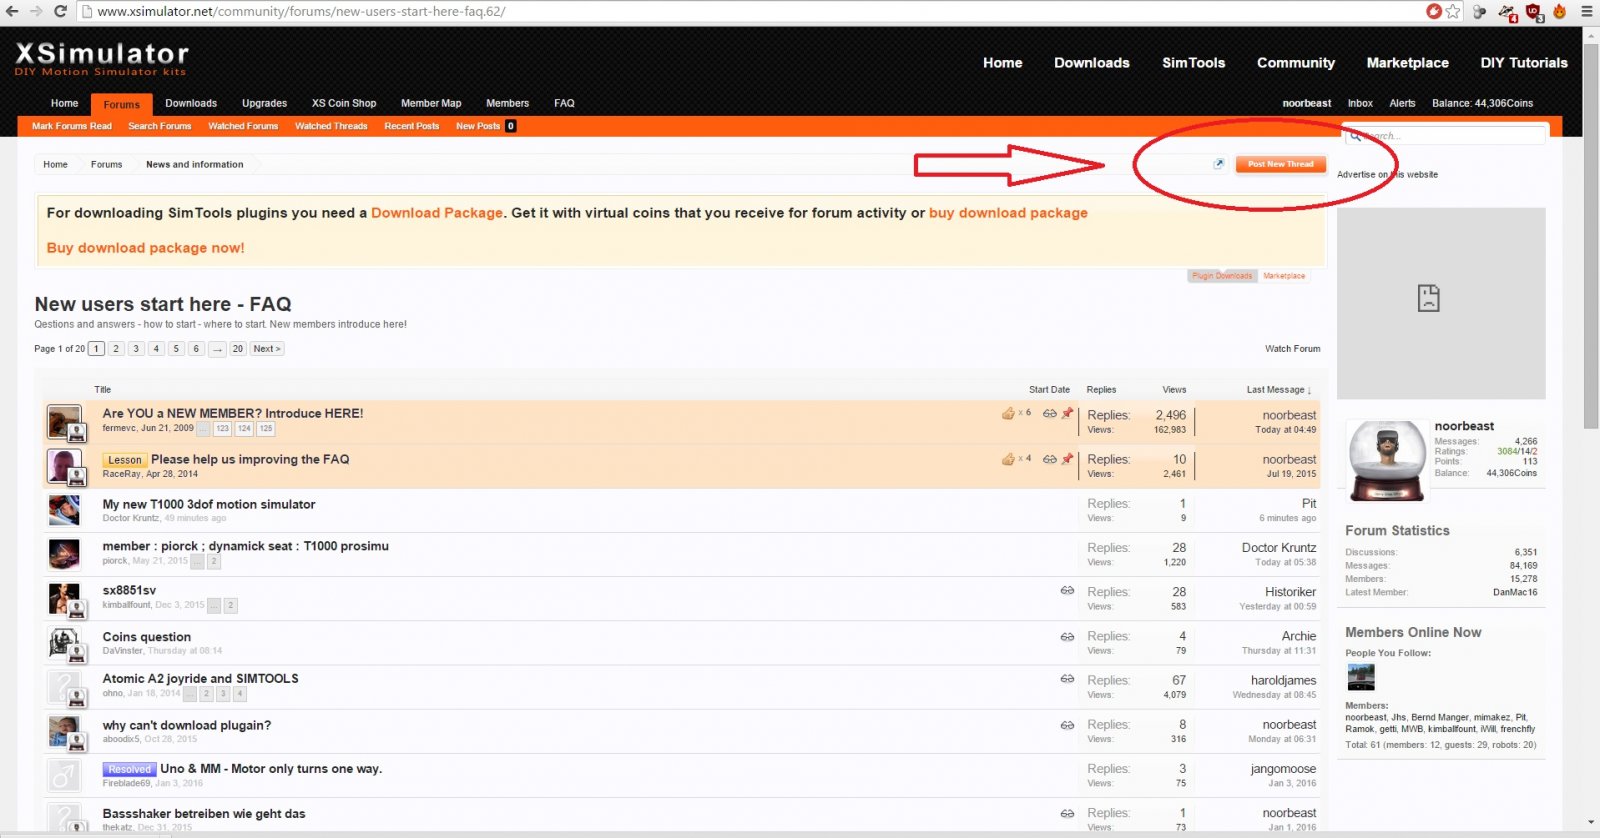Click the watched glasses icon on the sx8851sv thread
This screenshot has height=838, width=1600.
(1067, 591)
